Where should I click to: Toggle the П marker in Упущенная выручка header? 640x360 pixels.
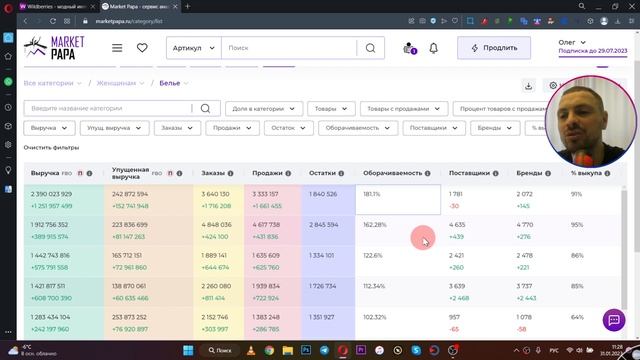pos(170,173)
